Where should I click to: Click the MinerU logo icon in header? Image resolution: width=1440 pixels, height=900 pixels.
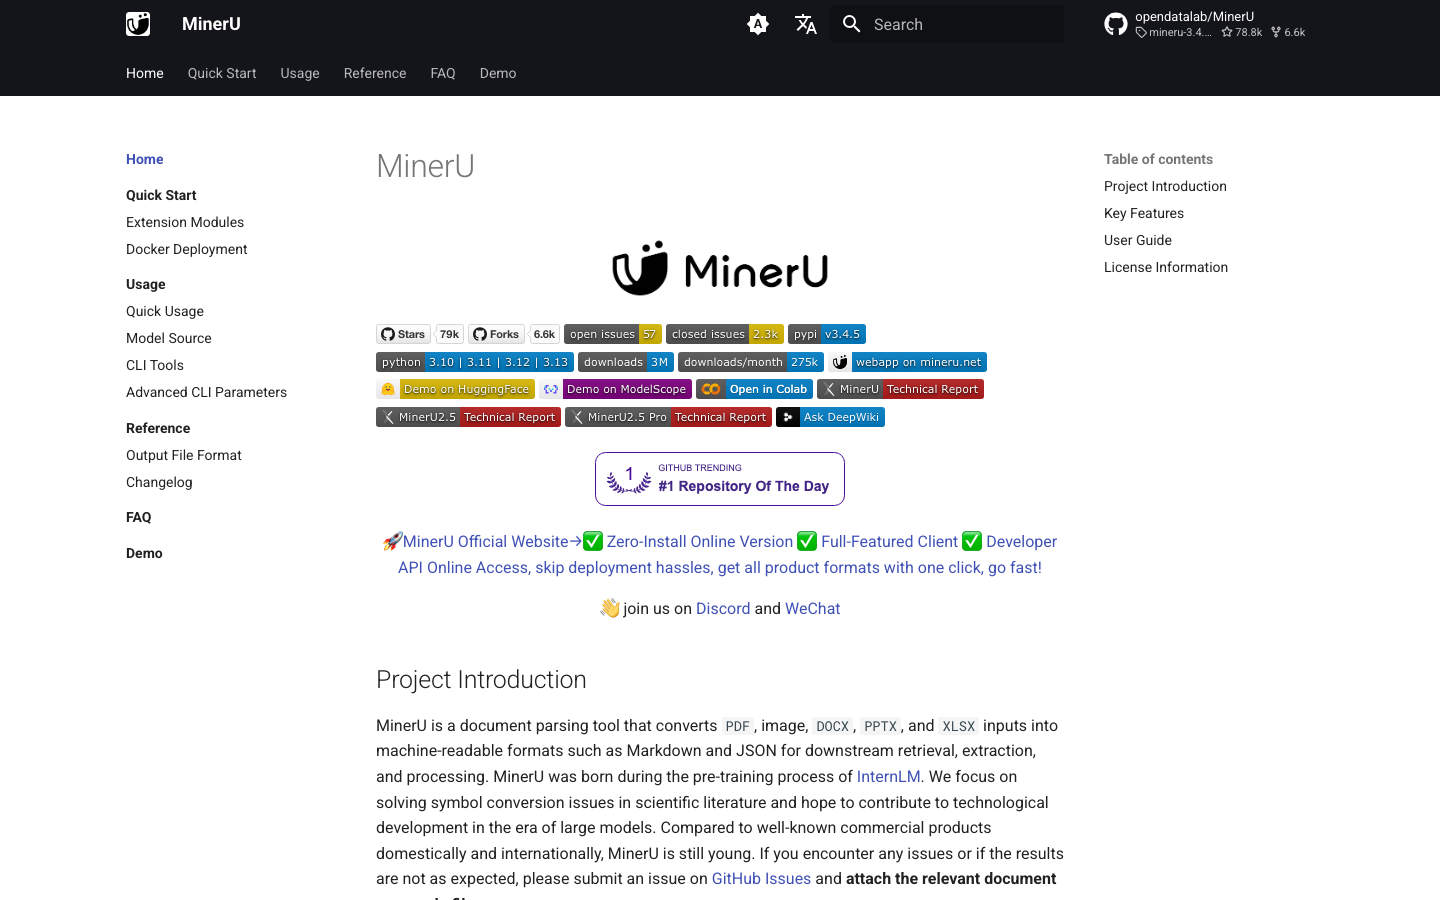[x=138, y=24]
